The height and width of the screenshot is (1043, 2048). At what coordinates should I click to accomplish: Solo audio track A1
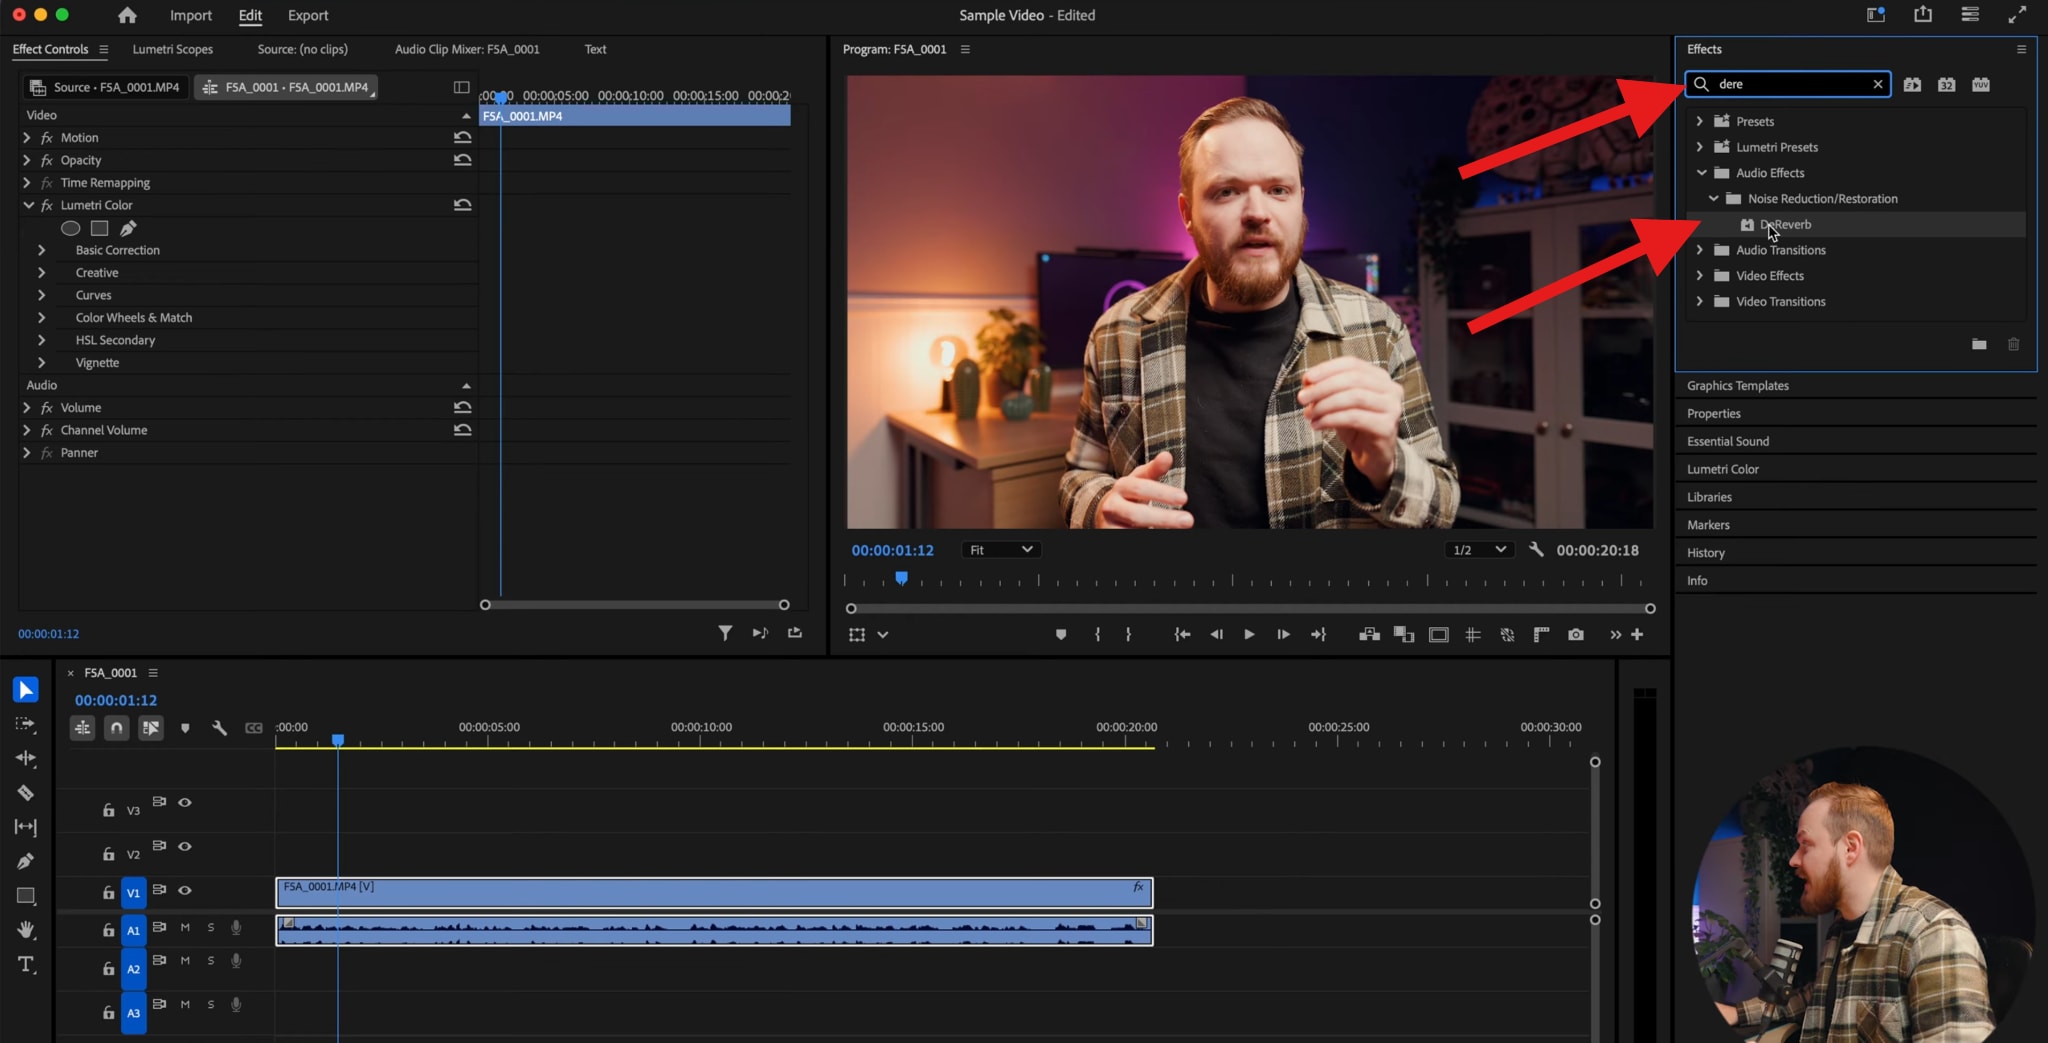pos(210,928)
